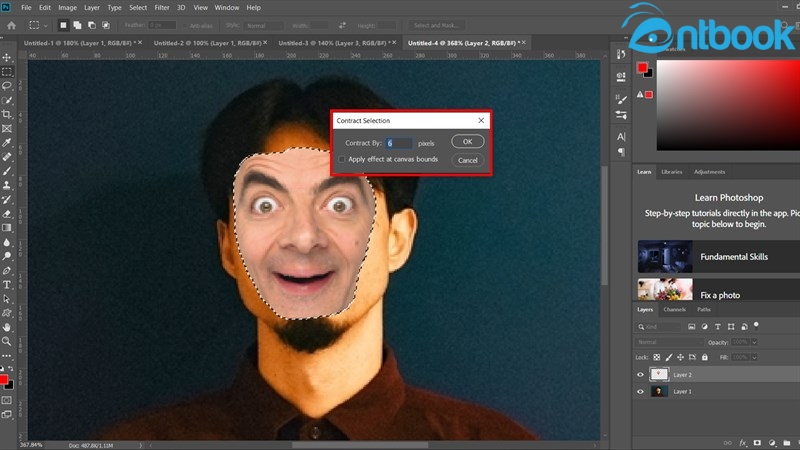Viewport: 800px width, 450px height.
Task: Open the Edit Toolbar three-dots icon
Action: (x=6, y=356)
